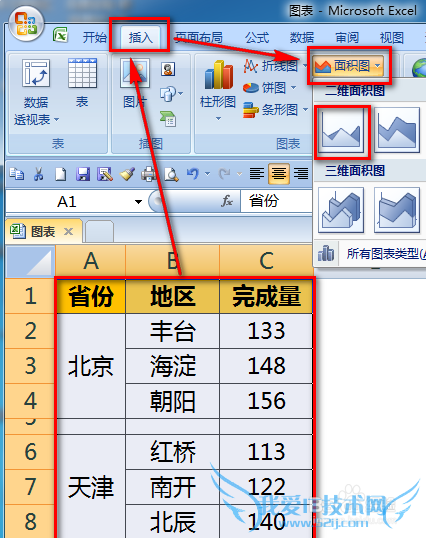Image resolution: width=426 pixels, height=538 pixels.
Task: Expand the undo history dropdown arrow
Action: pyautogui.click(x=207, y=174)
